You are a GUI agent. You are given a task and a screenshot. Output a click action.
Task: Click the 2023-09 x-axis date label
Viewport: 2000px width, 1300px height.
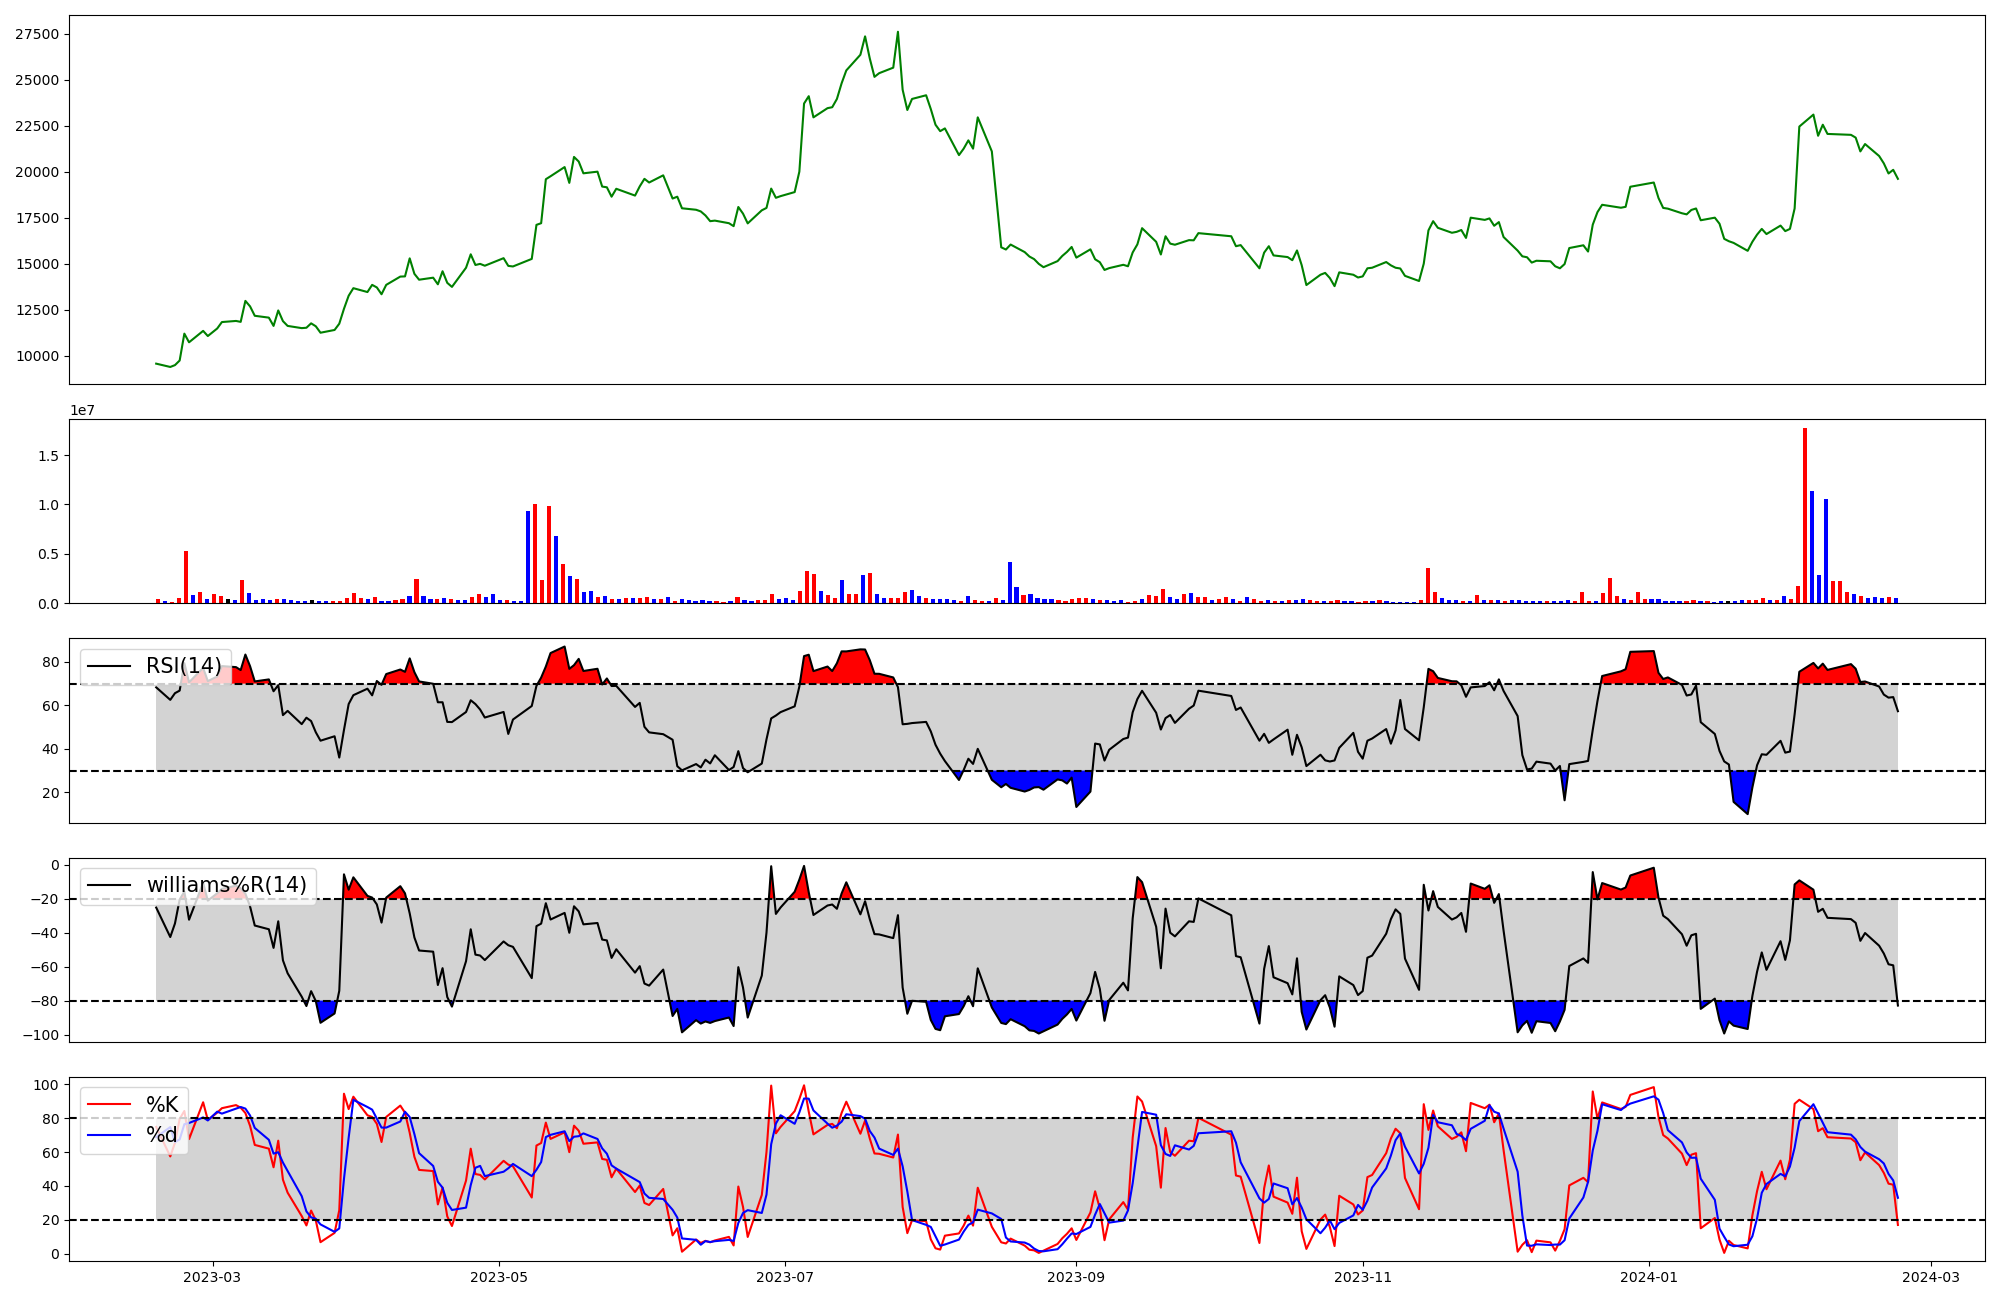coord(1076,1277)
